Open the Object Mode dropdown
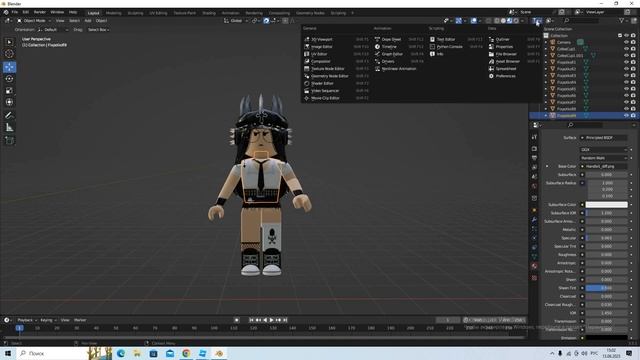640x360 pixels. (x=33, y=20)
